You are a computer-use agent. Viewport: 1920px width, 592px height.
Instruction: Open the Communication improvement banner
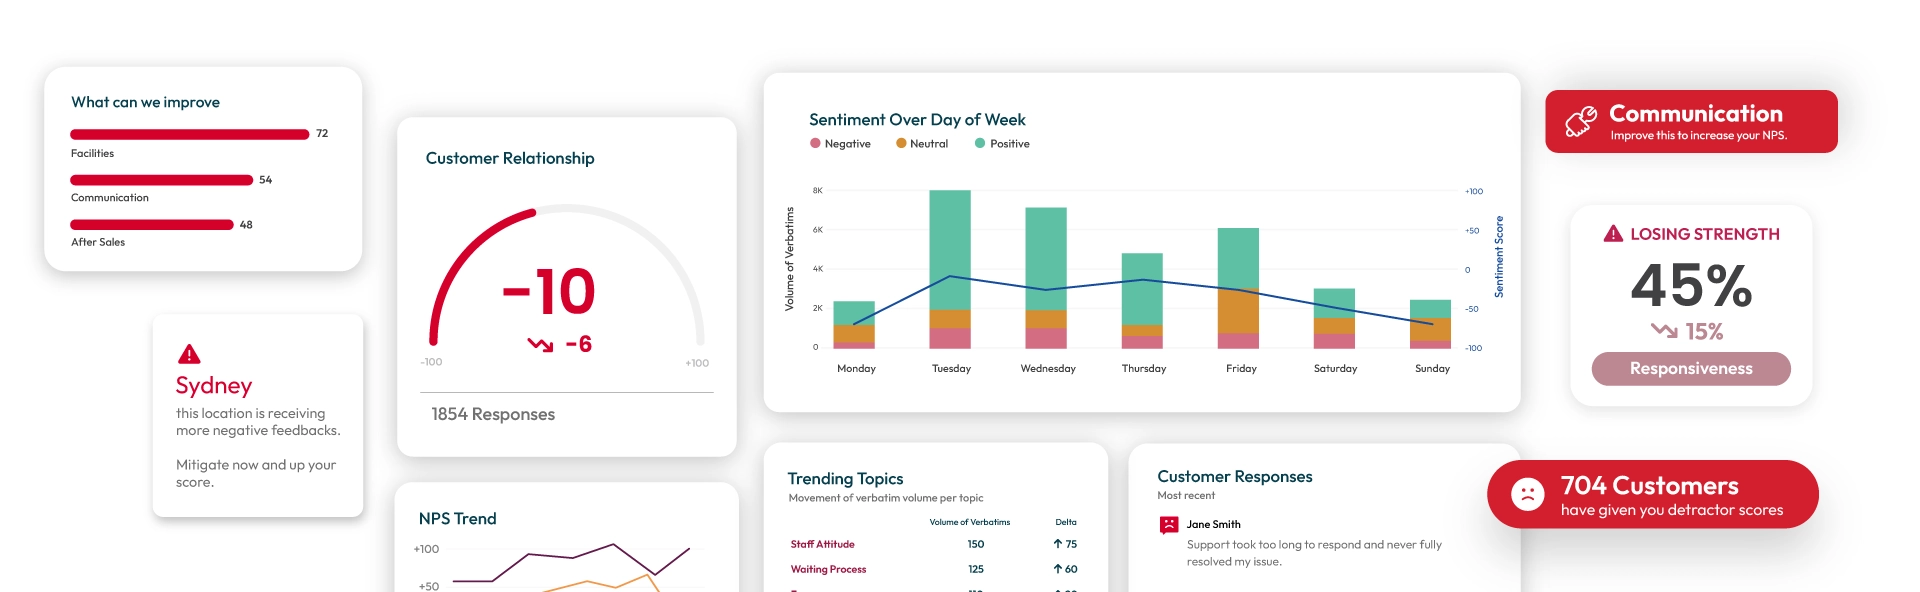(1691, 121)
